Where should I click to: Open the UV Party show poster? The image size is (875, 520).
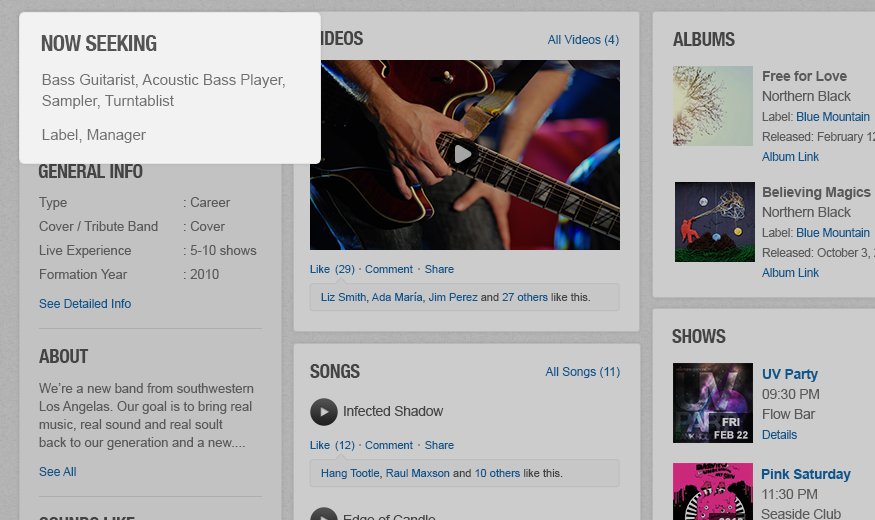click(x=713, y=403)
